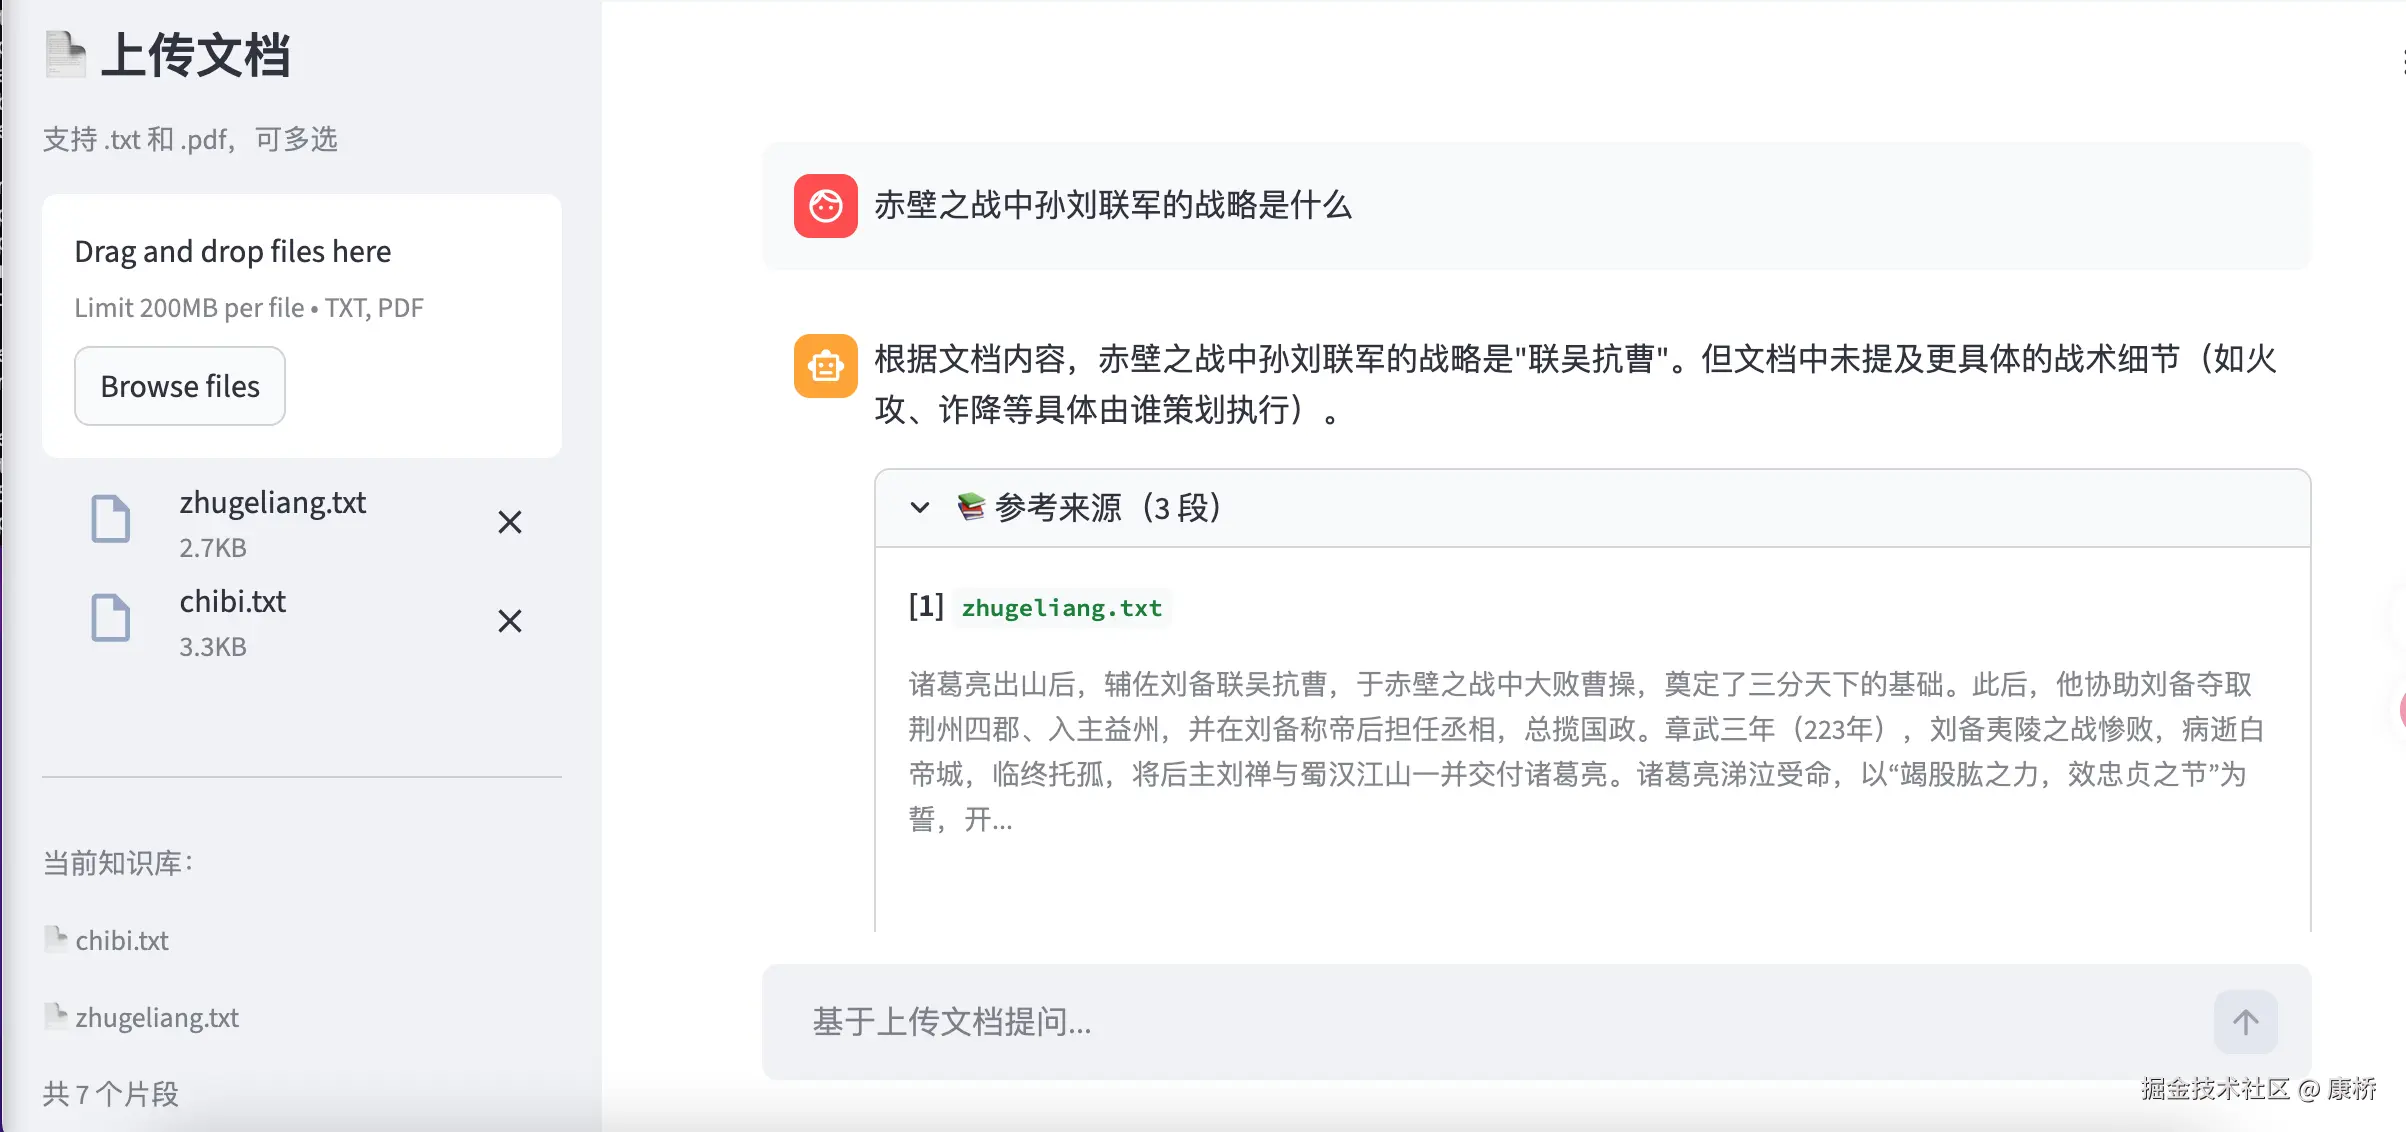Select zhugeliang.txt in 当前知识库 list
Screen dimensions: 2406x1132
pyautogui.click(x=157, y=1018)
